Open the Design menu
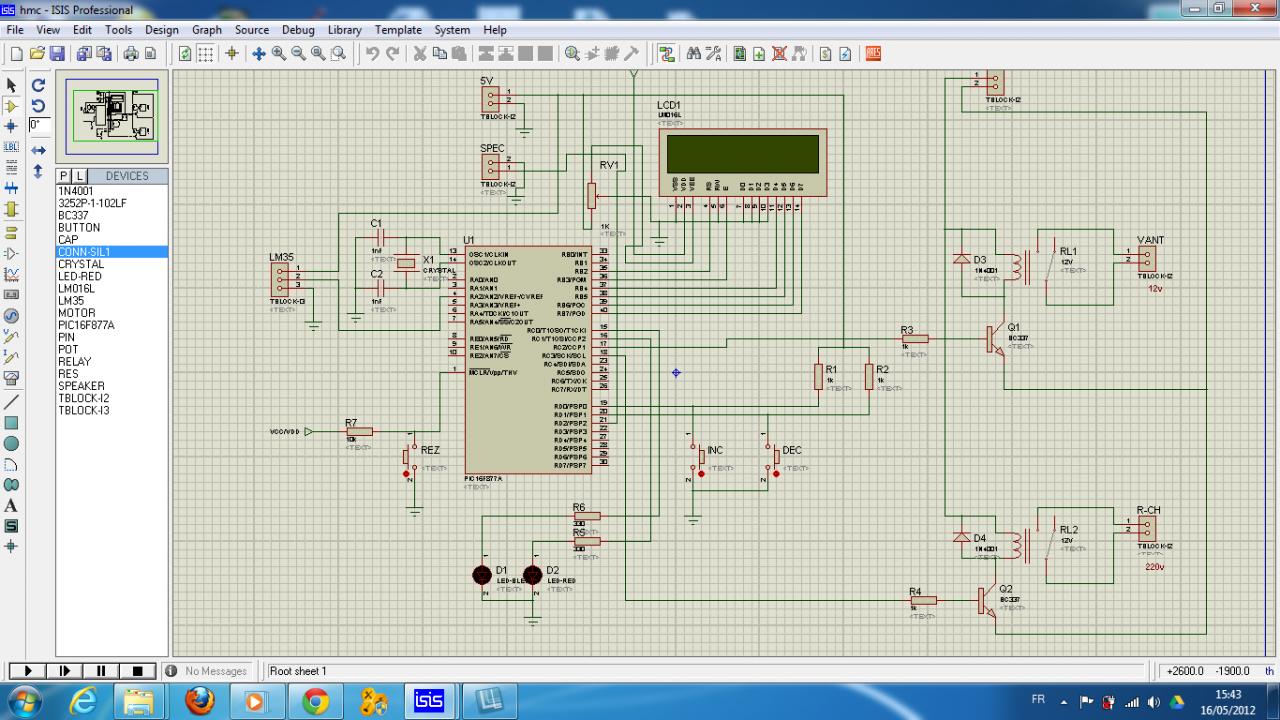 (161, 30)
